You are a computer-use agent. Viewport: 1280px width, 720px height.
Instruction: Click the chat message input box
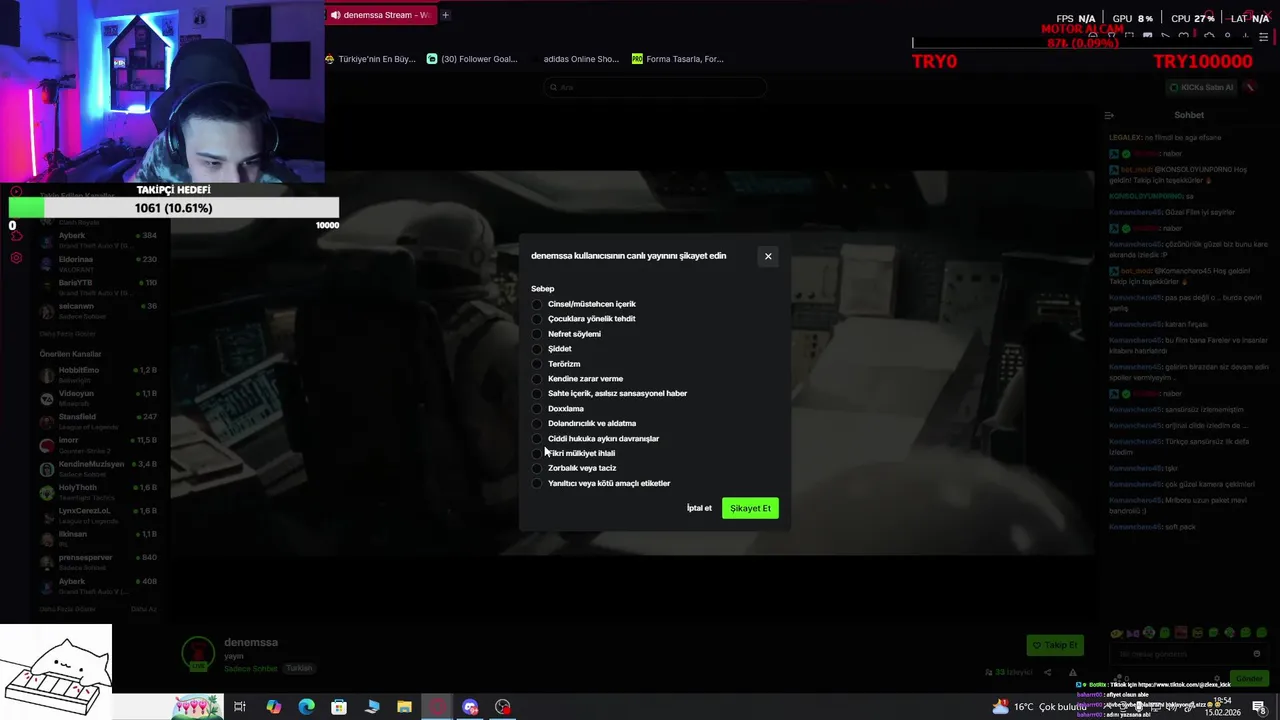pos(1189,654)
